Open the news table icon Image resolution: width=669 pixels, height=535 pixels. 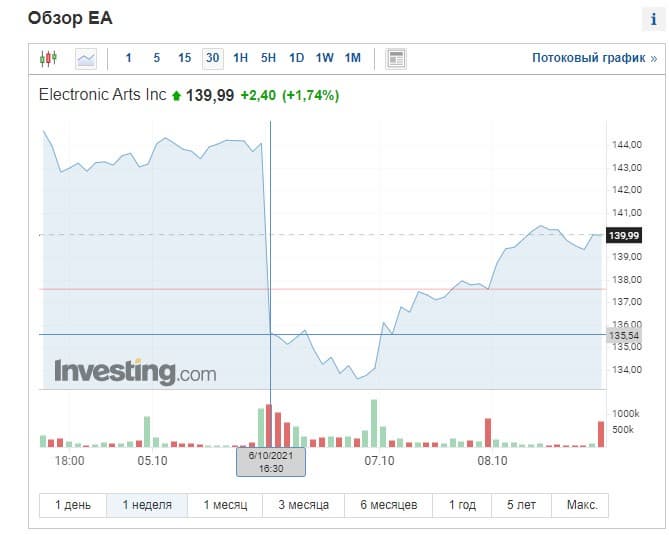coord(396,58)
